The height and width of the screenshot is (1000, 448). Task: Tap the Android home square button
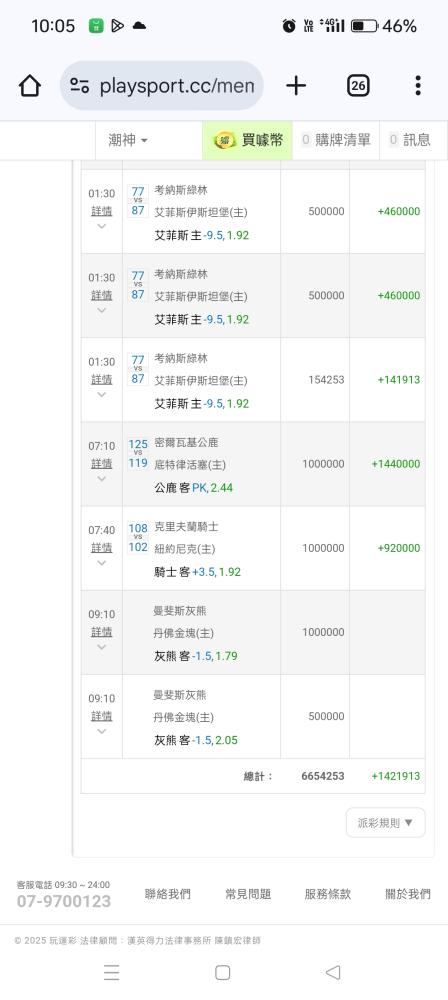(223, 972)
